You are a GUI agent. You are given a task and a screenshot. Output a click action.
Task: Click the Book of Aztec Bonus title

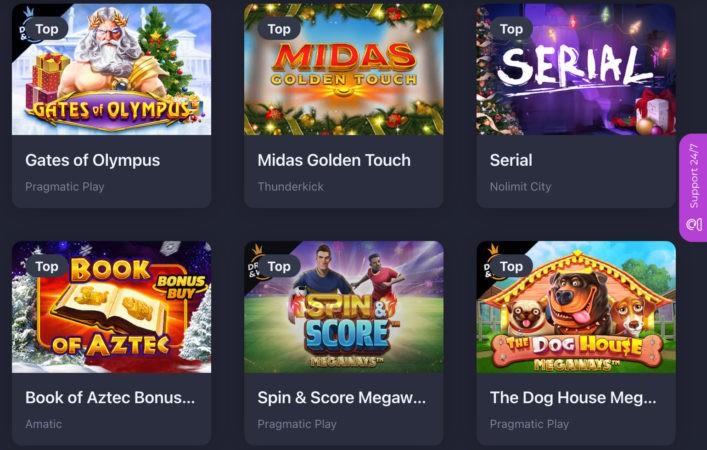110,398
